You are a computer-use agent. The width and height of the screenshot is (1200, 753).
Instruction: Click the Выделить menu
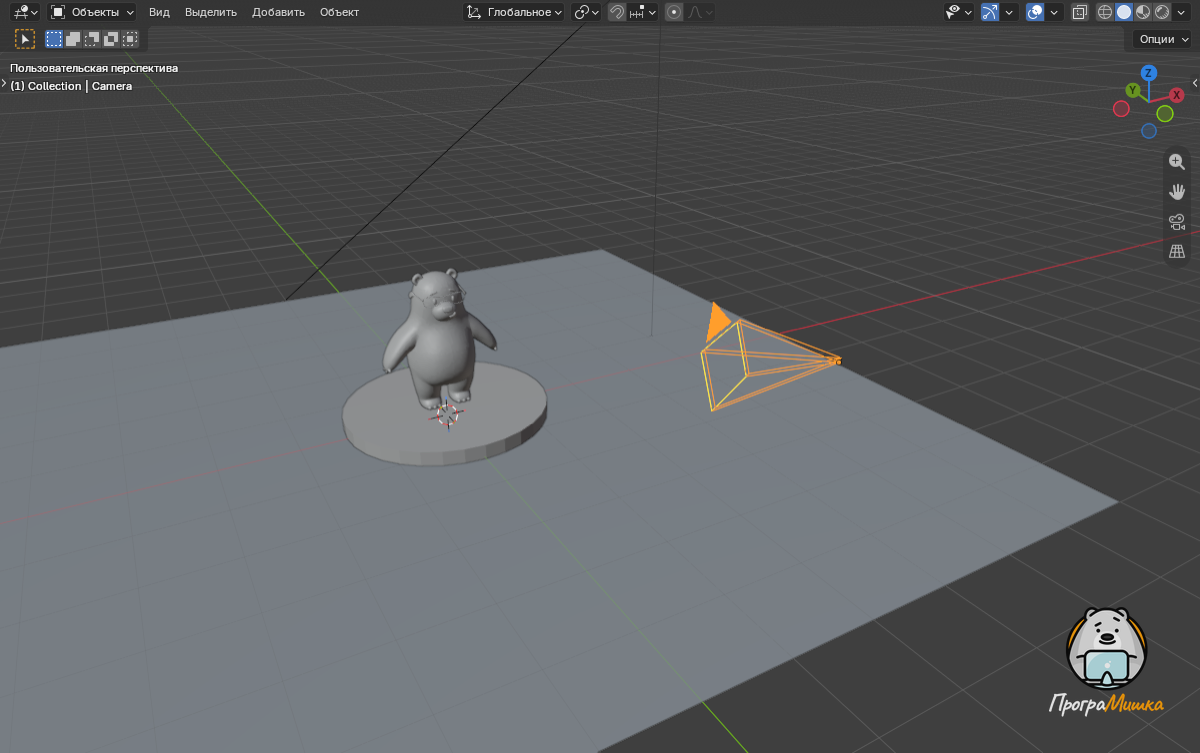(211, 12)
